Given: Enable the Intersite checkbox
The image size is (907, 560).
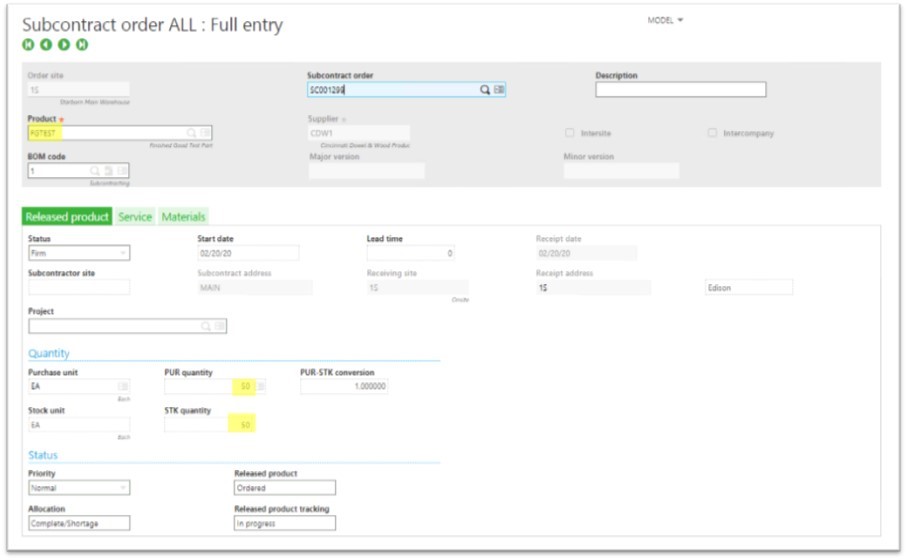Looking at the screenshot, I should (x=570, y=133).
